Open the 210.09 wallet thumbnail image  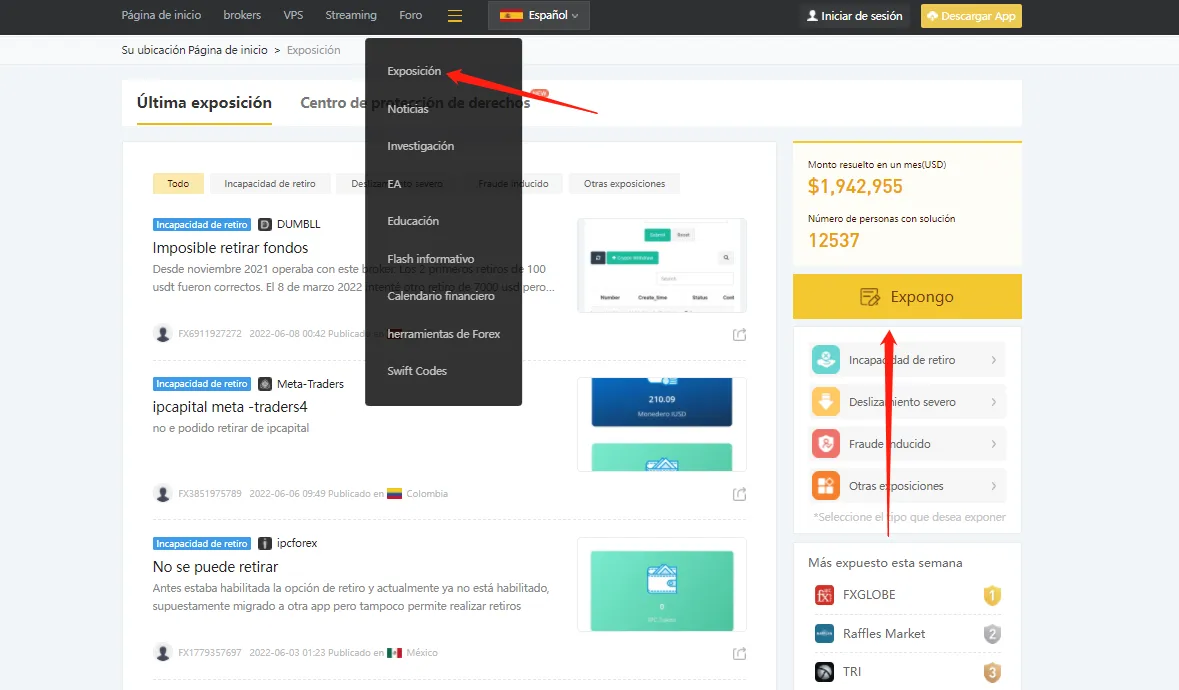pyautogui.click(x=662, y=425)
